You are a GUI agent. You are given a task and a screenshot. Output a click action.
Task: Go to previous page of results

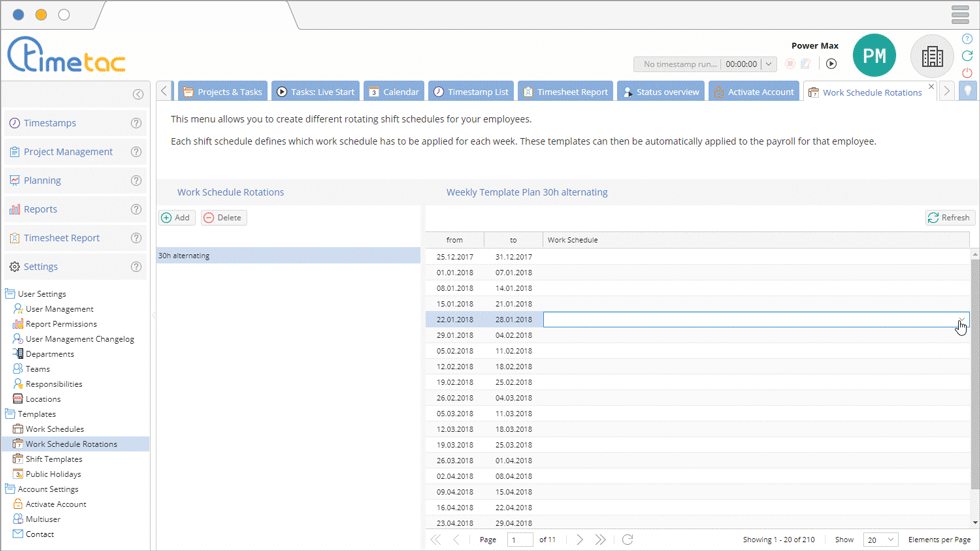pos(456,539)
